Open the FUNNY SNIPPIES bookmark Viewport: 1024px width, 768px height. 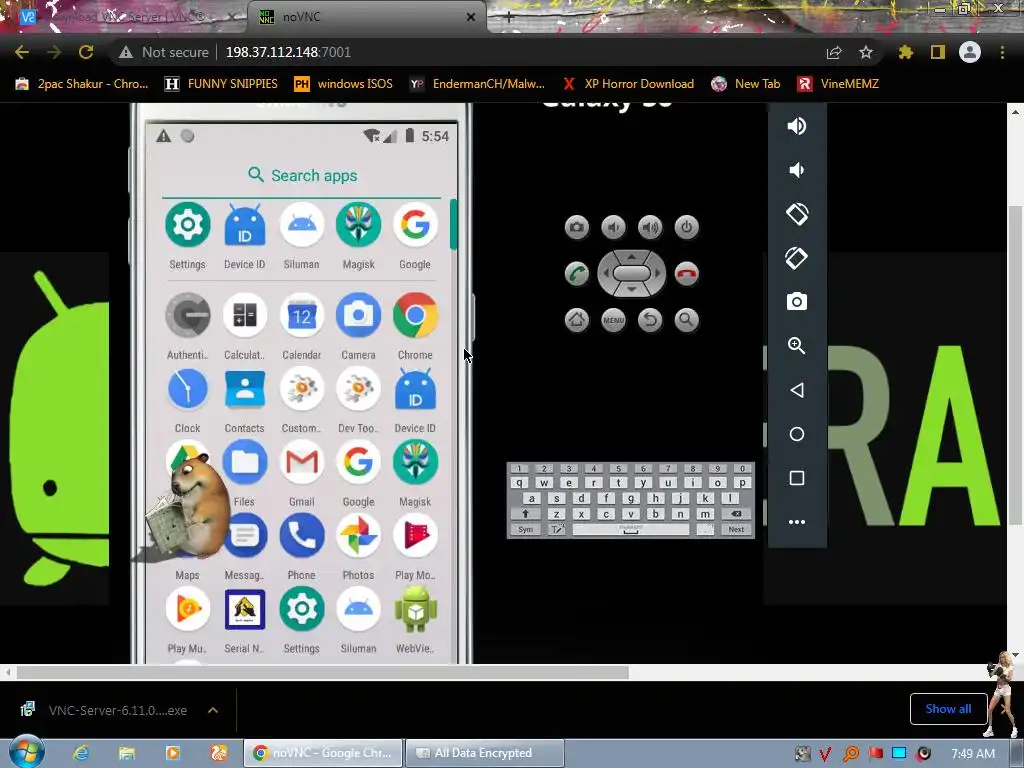(221, 84)
